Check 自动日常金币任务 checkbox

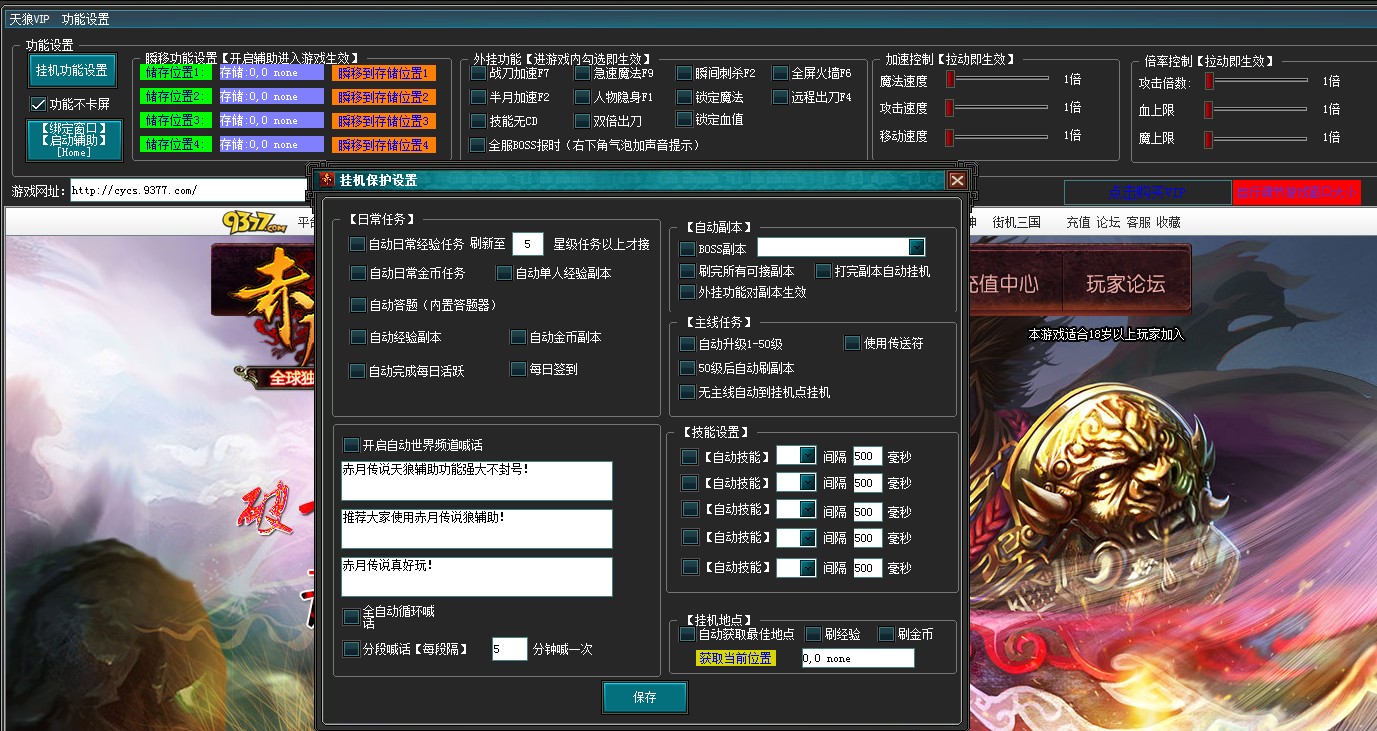point(357,273)
